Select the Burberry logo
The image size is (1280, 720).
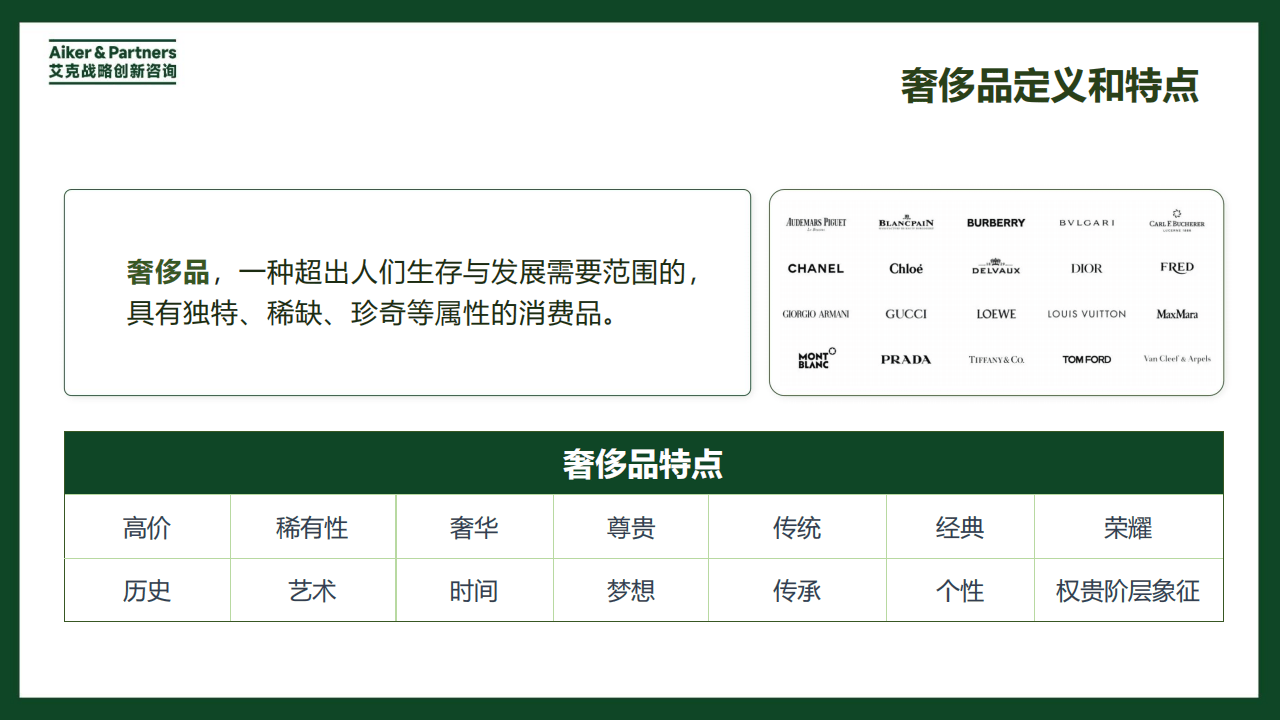[996, 223]
